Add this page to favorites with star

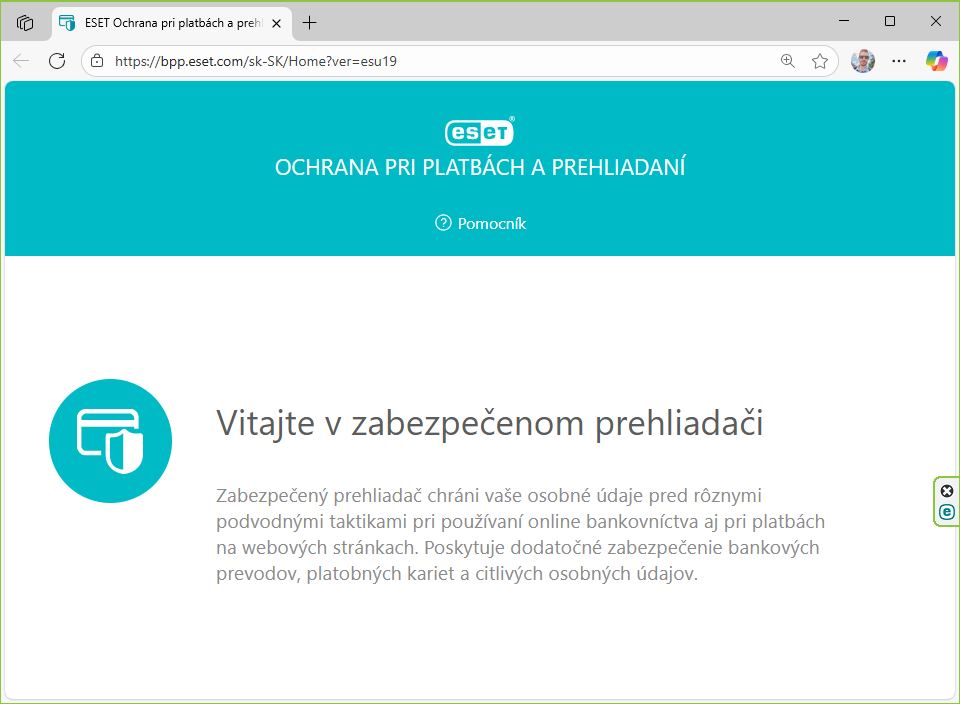pyautogui.click(x=820, y=61)
